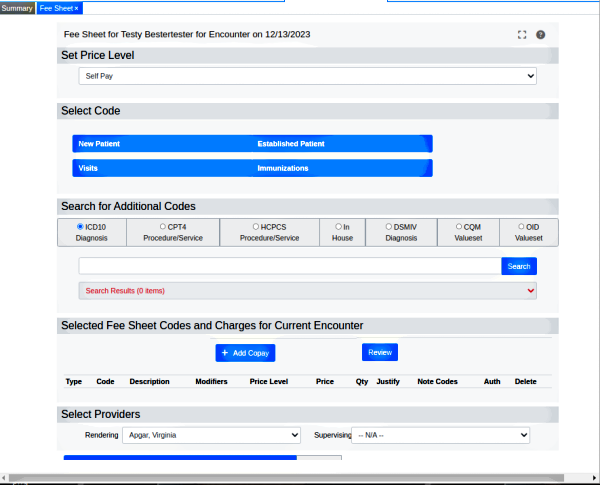Open the Supervising provider dropdown
Viewport: 600px width, 485px height.
tap(440, 436)
